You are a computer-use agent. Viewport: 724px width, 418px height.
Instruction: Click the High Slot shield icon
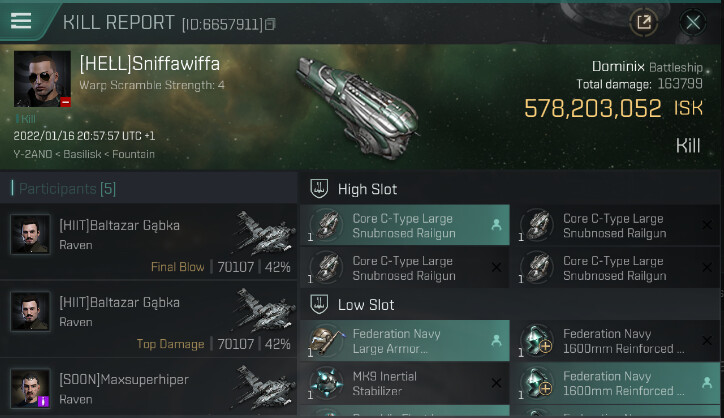(320, 188)
